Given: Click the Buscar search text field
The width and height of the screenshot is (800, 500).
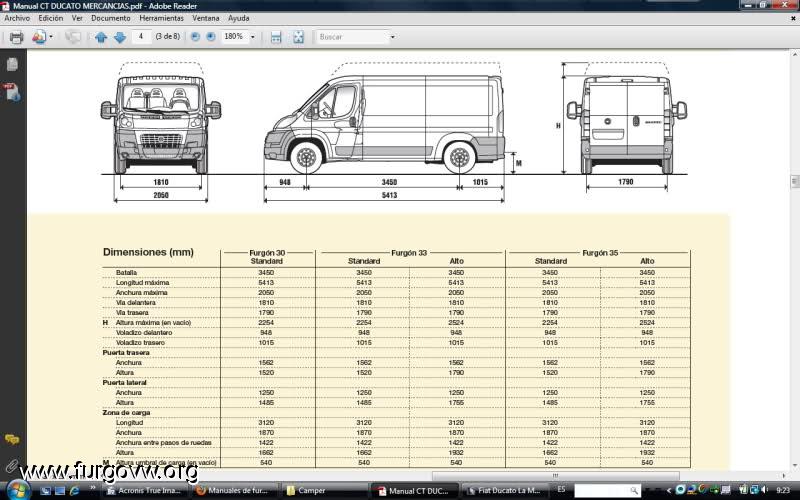Looking at the screenshot, I should tap(351, 37).
